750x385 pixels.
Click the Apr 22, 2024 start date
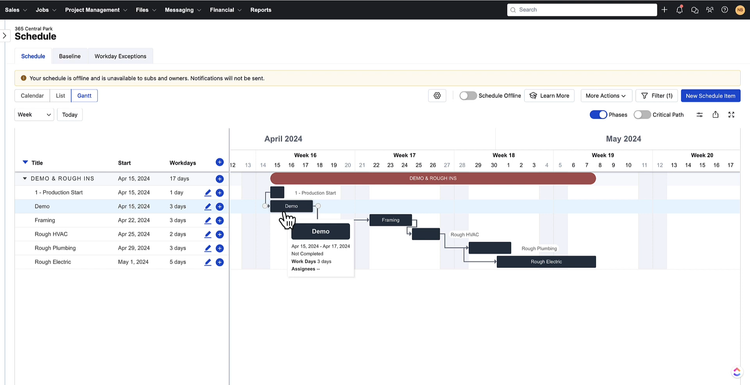coord(134,220)
